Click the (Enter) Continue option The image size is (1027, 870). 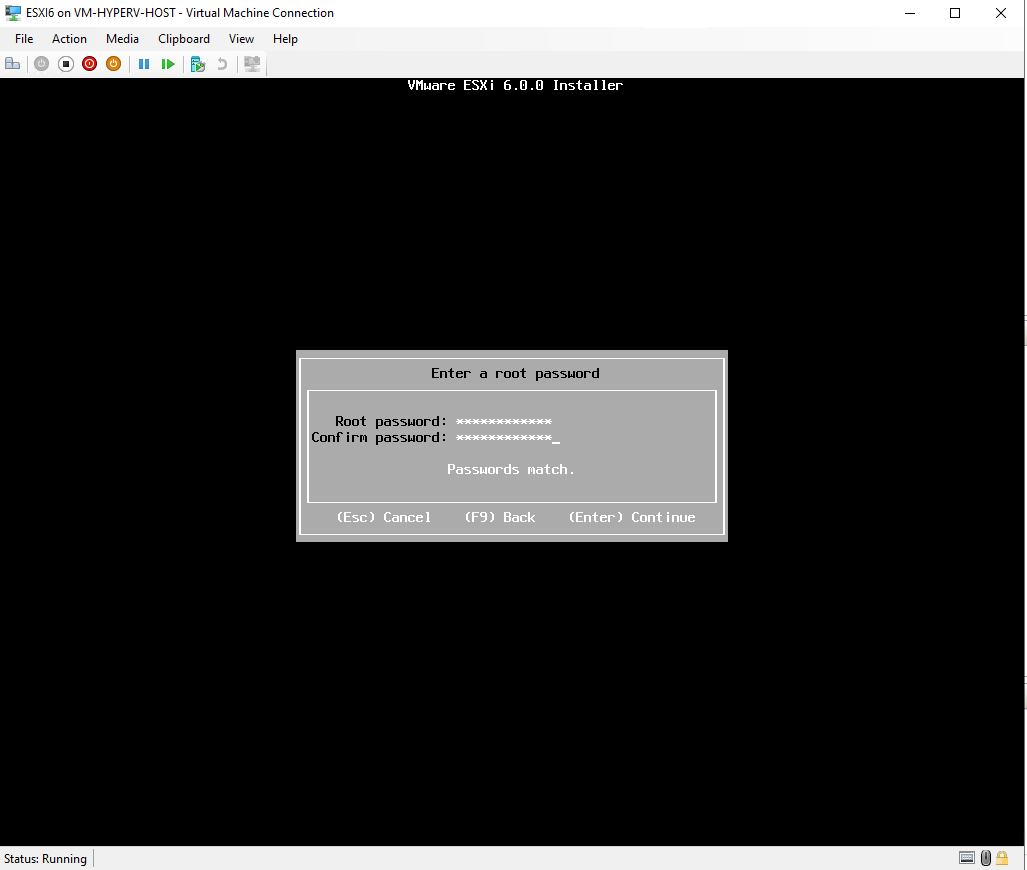click(632, 517)
